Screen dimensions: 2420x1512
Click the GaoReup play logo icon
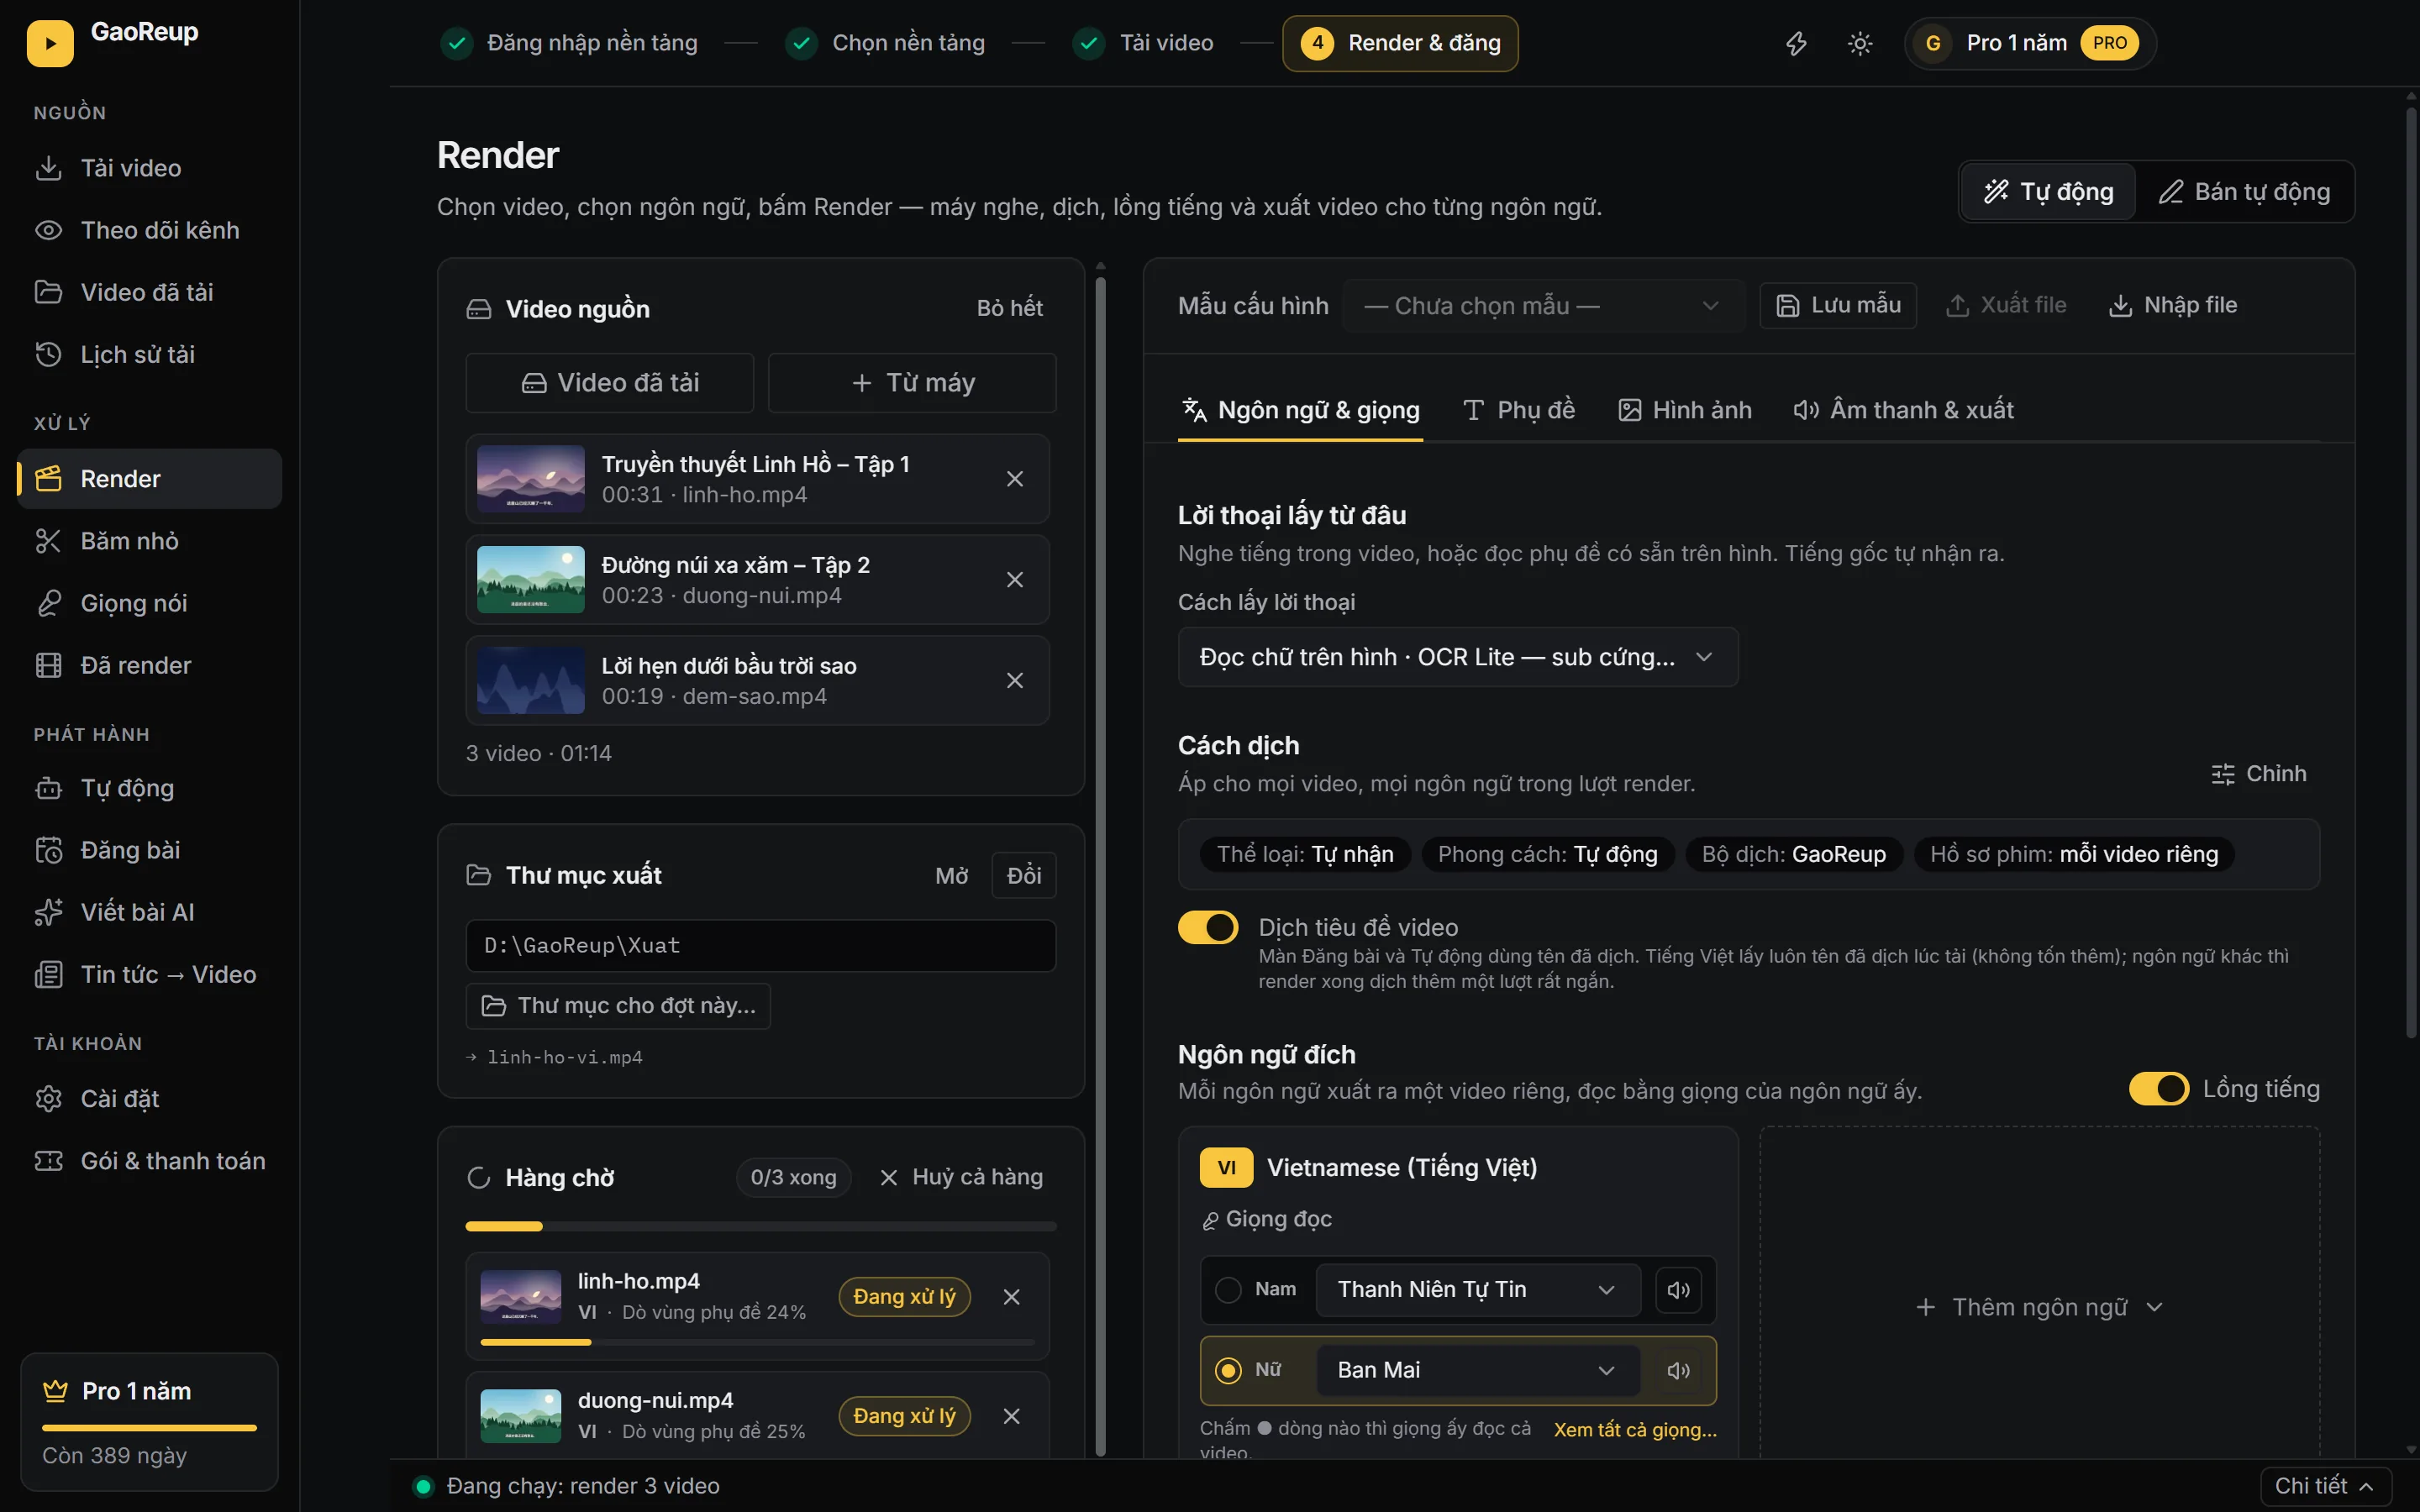[50, 43]
